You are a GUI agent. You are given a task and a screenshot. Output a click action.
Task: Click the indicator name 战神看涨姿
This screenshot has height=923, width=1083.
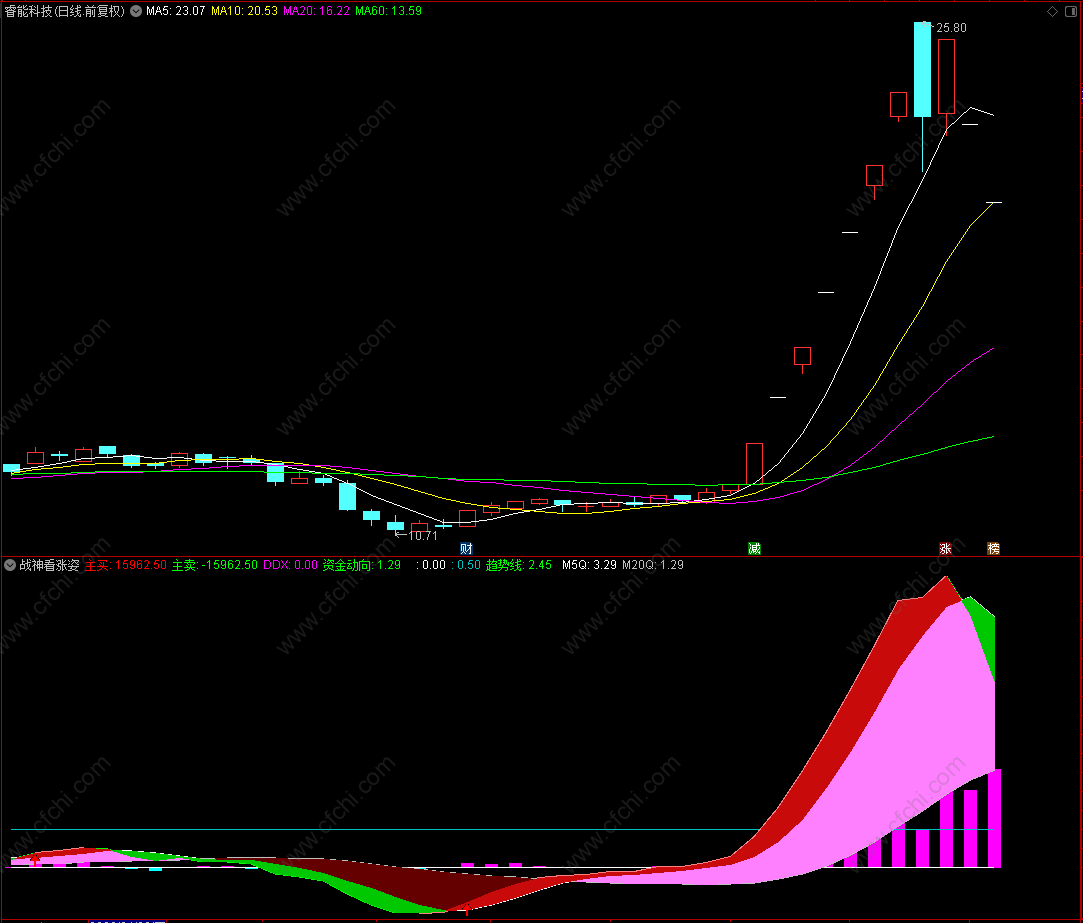point(49,565)
